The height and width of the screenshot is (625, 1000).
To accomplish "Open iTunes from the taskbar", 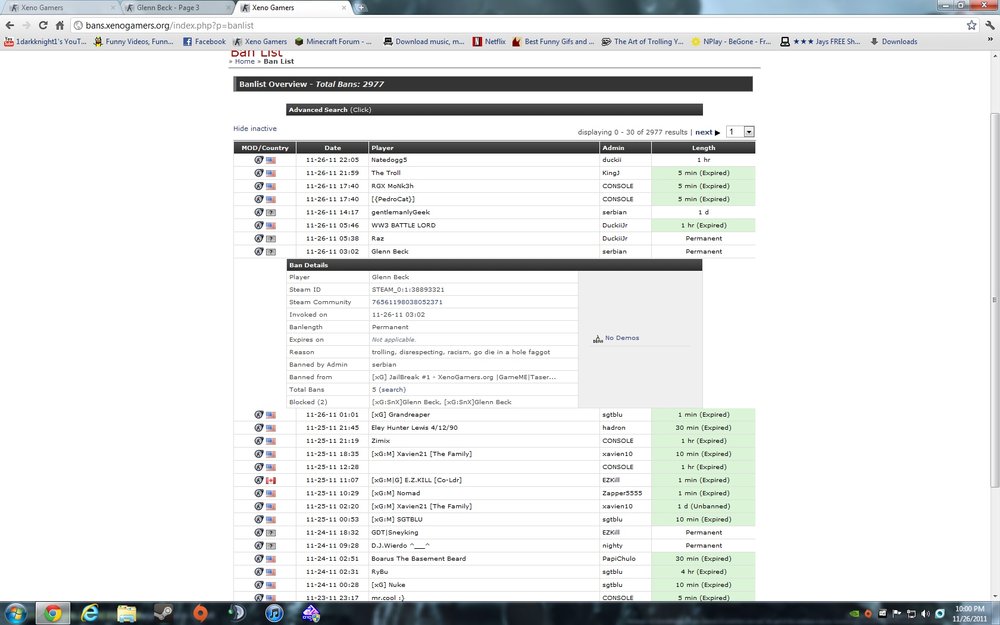I will (274, 614).
